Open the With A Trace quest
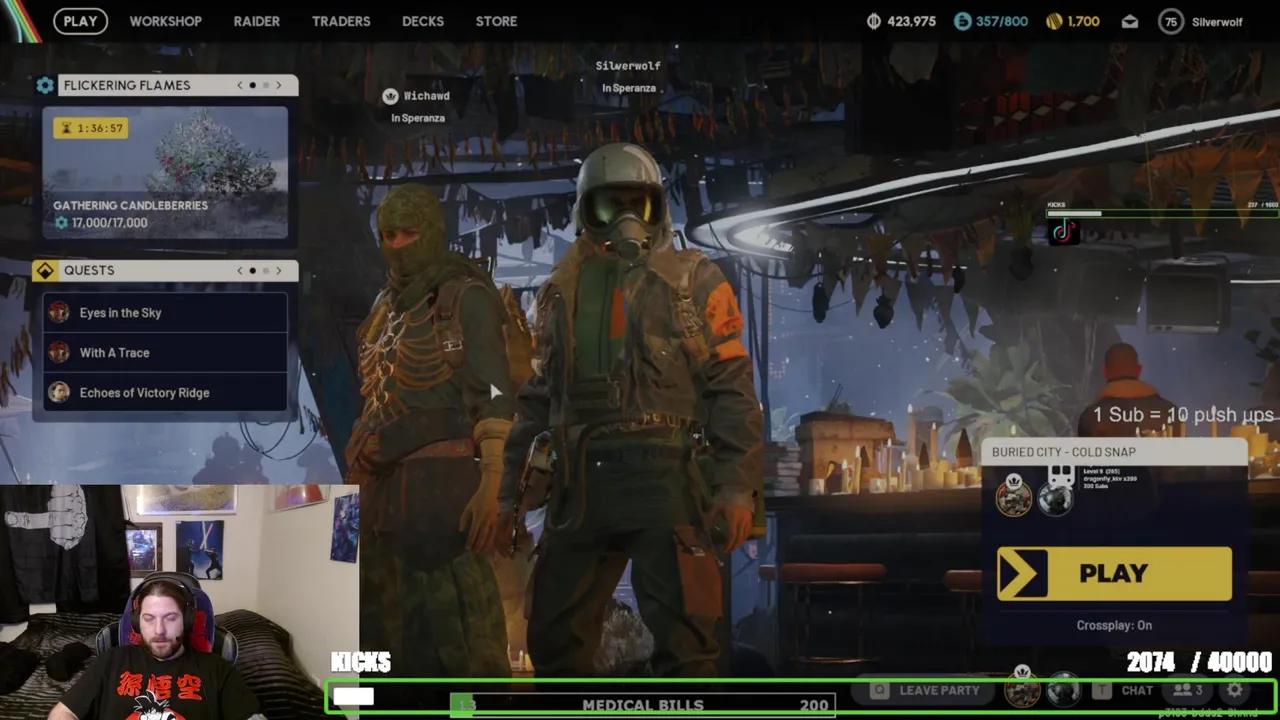This screenshot has height=720, width=1280. (x=165, y=353)
